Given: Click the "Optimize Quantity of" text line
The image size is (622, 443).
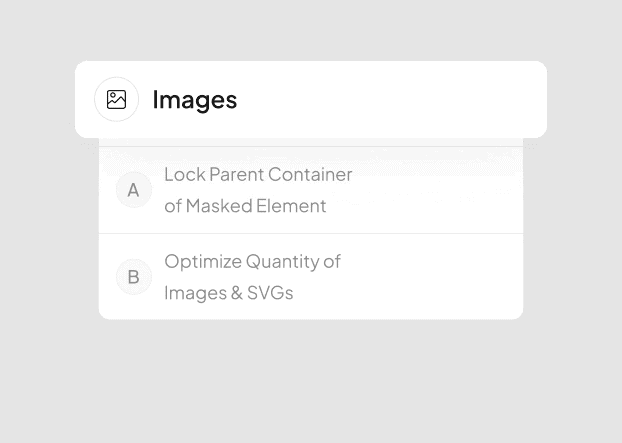Looking at the screenshot, I should pyautogui.click(x=252, y=261).
